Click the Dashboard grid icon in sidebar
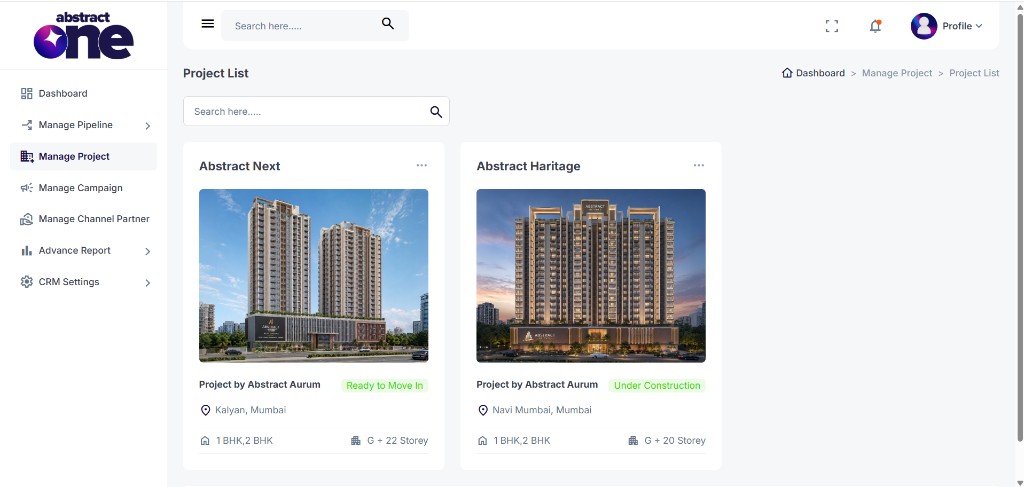This screenshot has height=487, width=1024. click(x=27, y=93)
